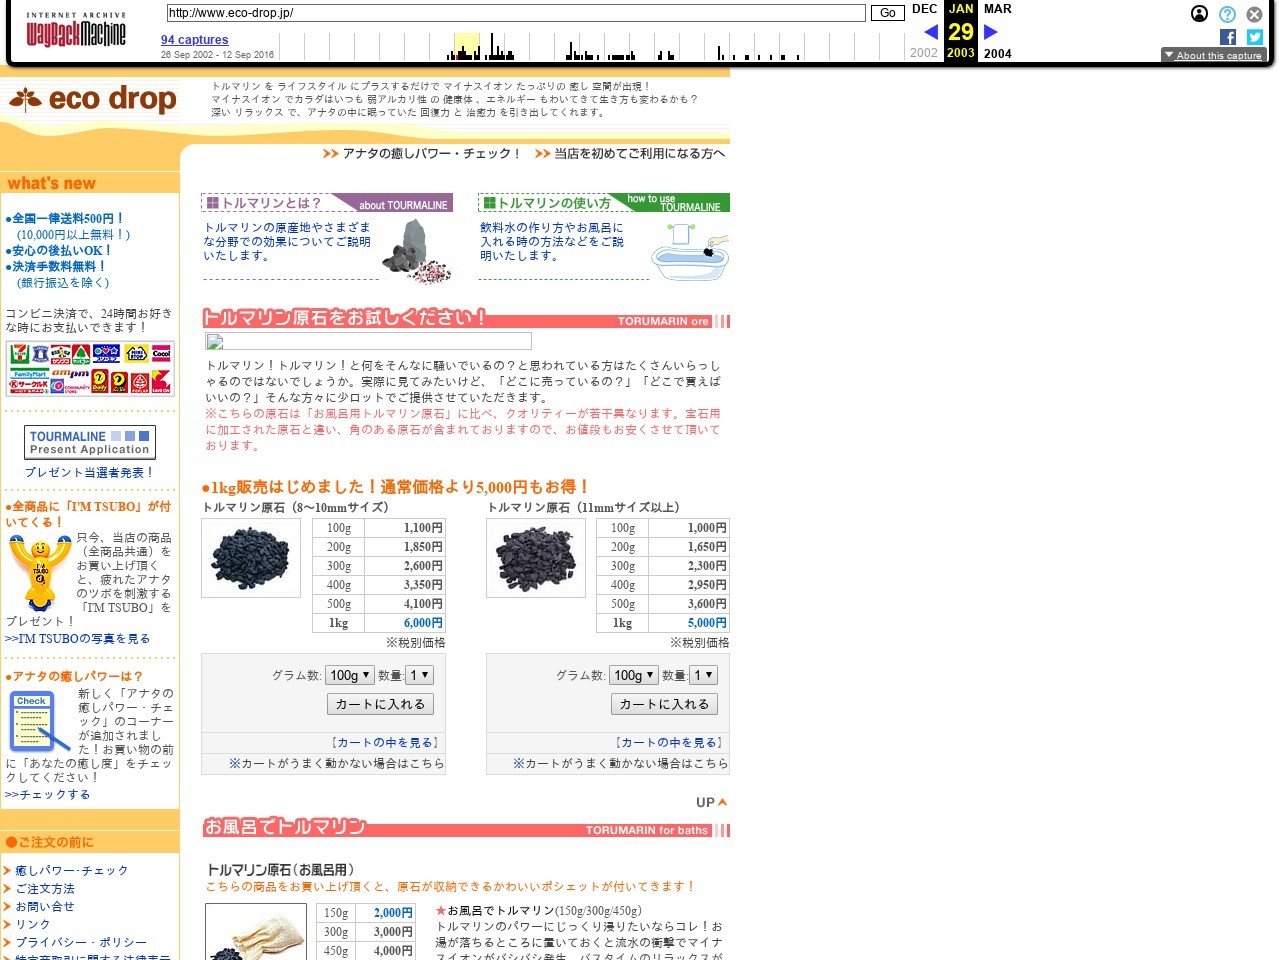
Task: Click the Wayback help question icon
Action: coord(1227,14)
